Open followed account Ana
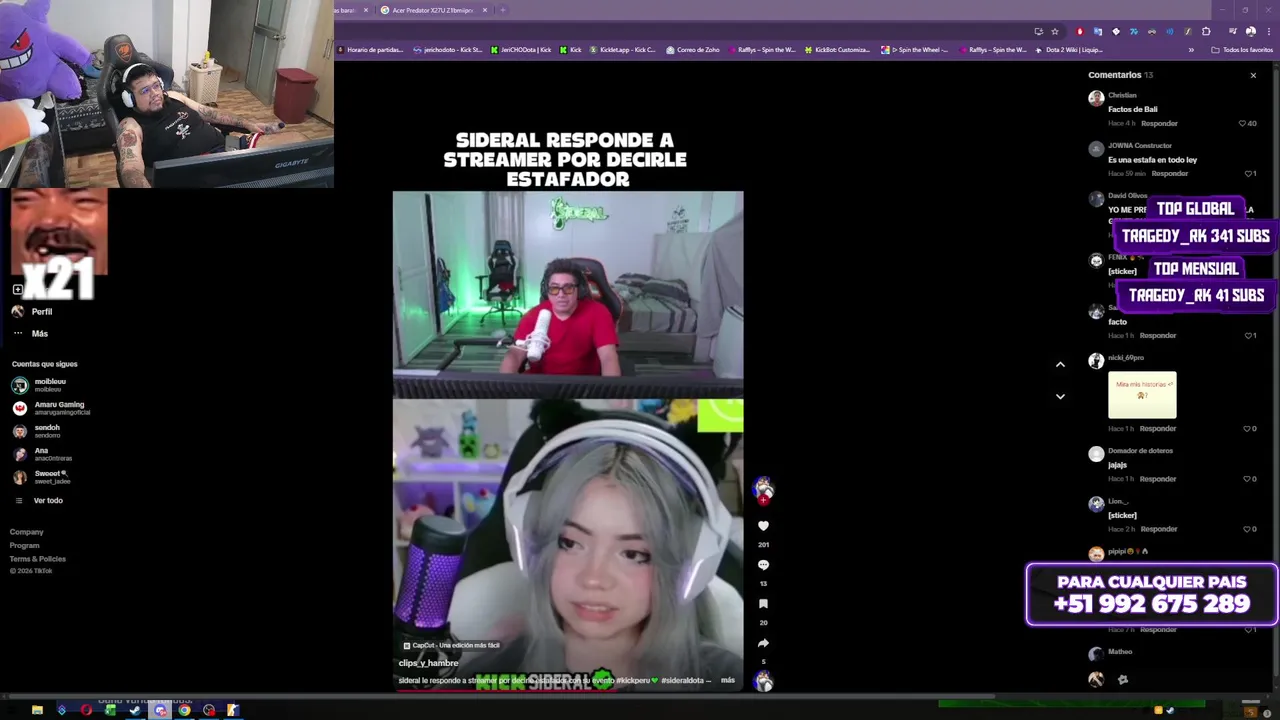The width and height of the screenshot is (1280, 720). (x=42, y=454)
